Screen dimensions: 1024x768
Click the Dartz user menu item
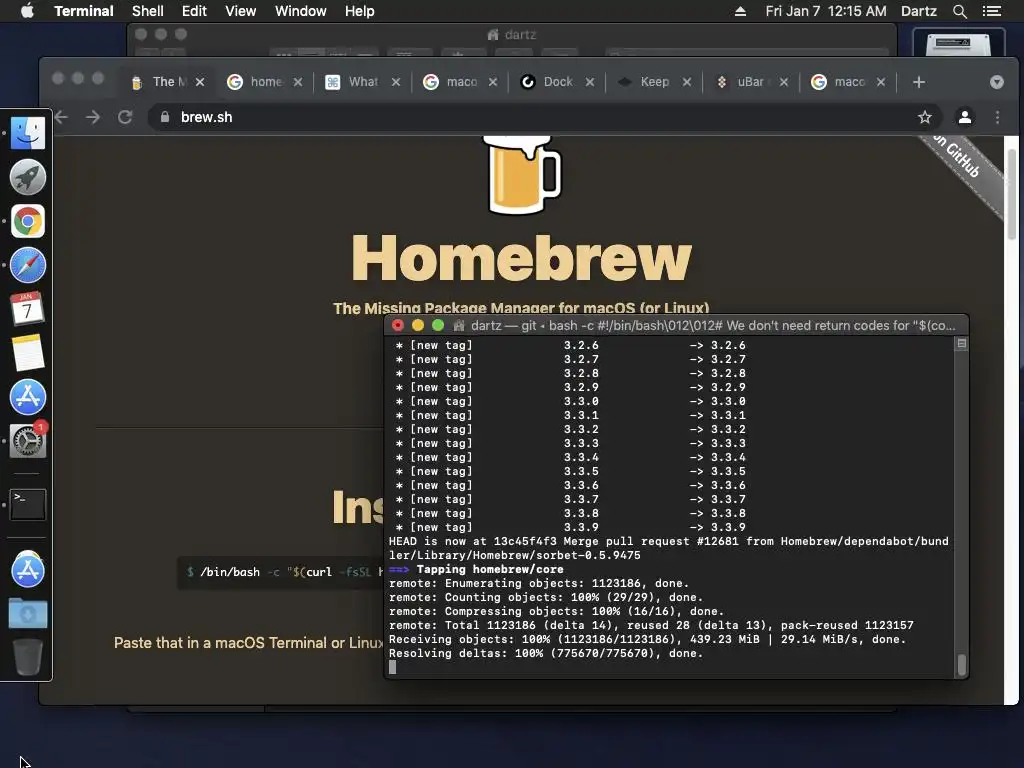point(918,11)
